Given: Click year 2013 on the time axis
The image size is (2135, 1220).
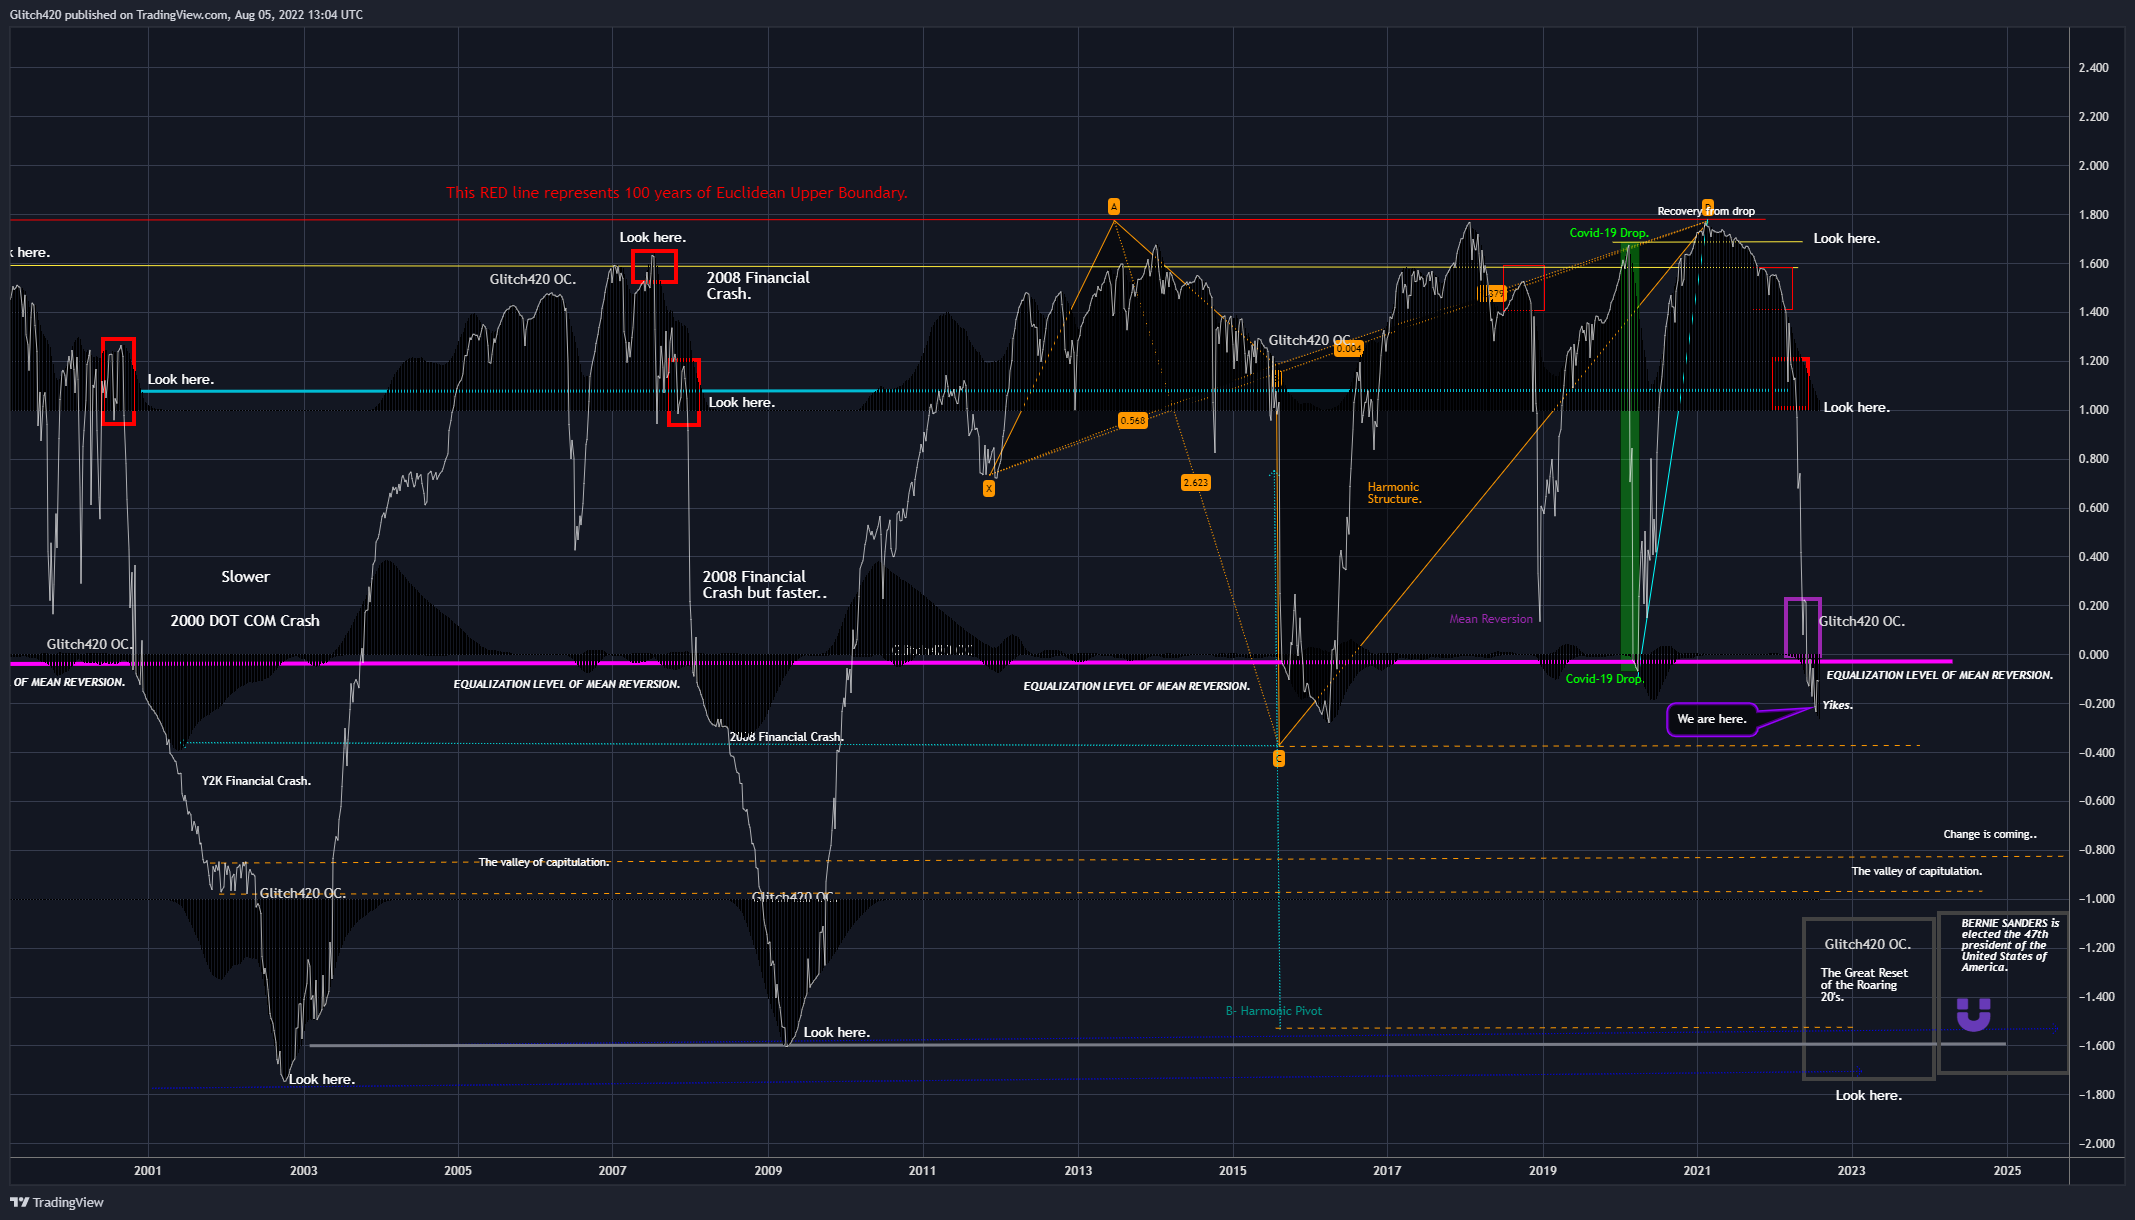Looking at the screenshot, I should 1078,1171.
